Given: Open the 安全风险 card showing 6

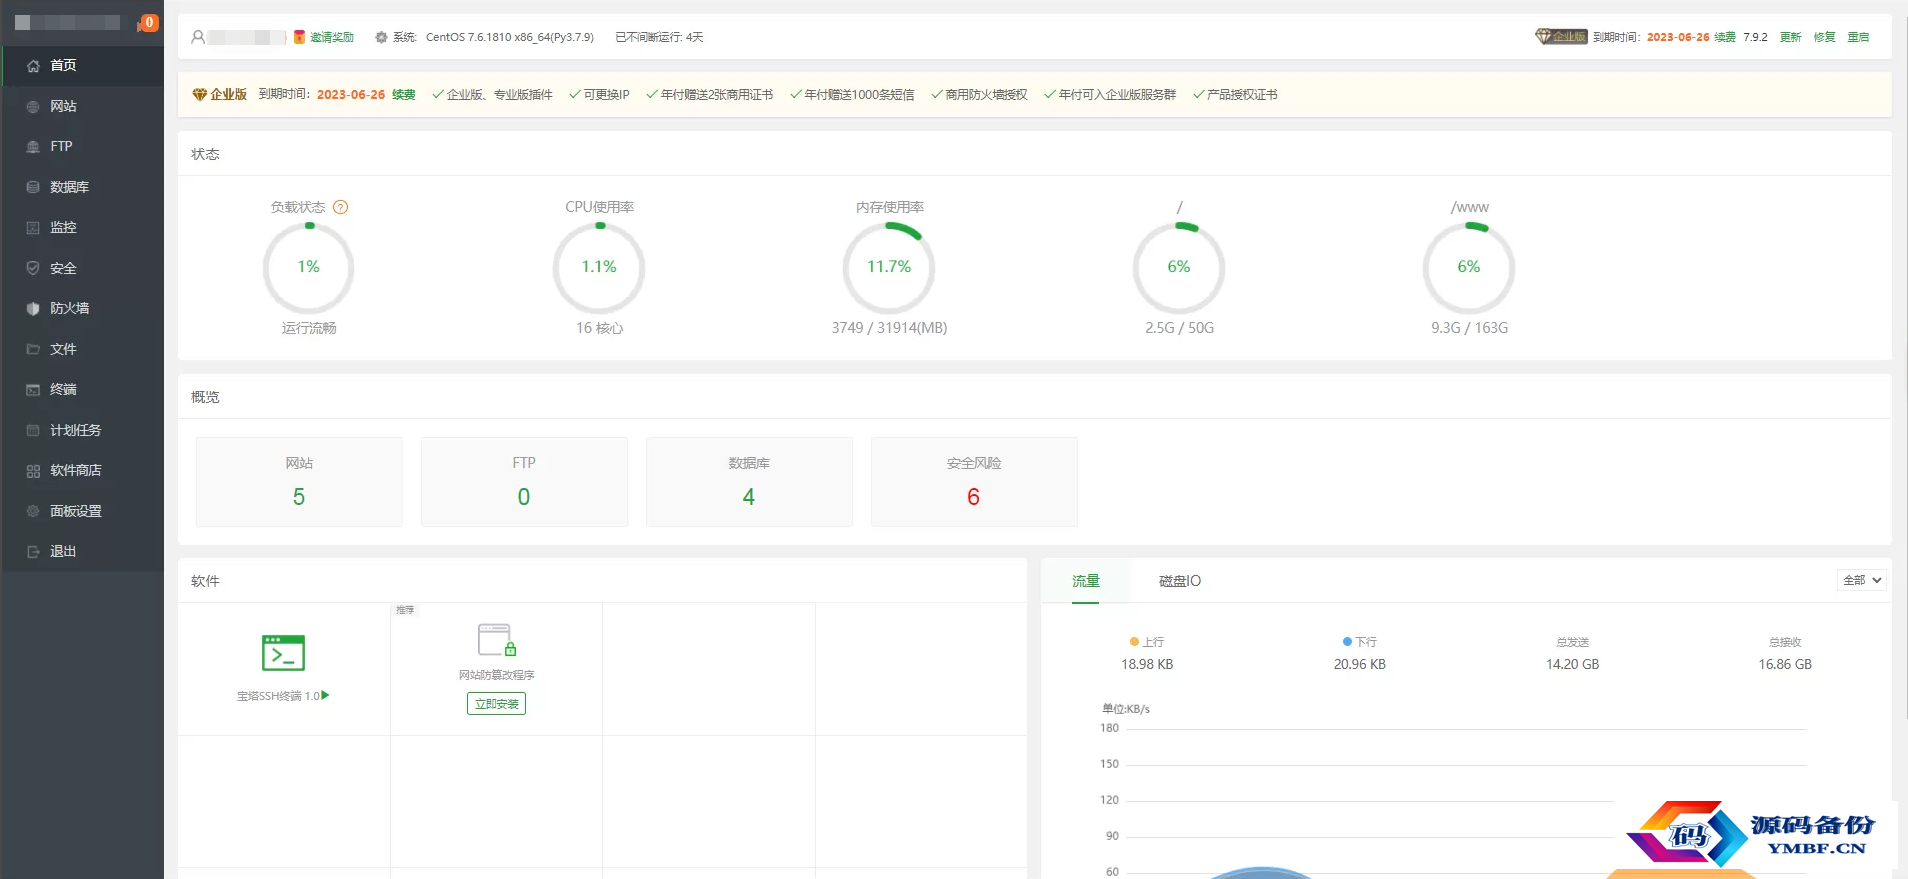Looking at the screenshot, I should 974,482.
